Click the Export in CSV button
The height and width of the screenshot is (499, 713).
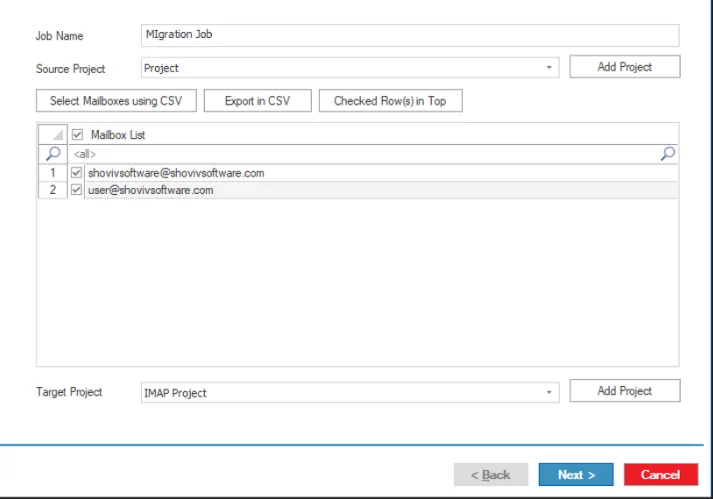[x=257, y=101]
